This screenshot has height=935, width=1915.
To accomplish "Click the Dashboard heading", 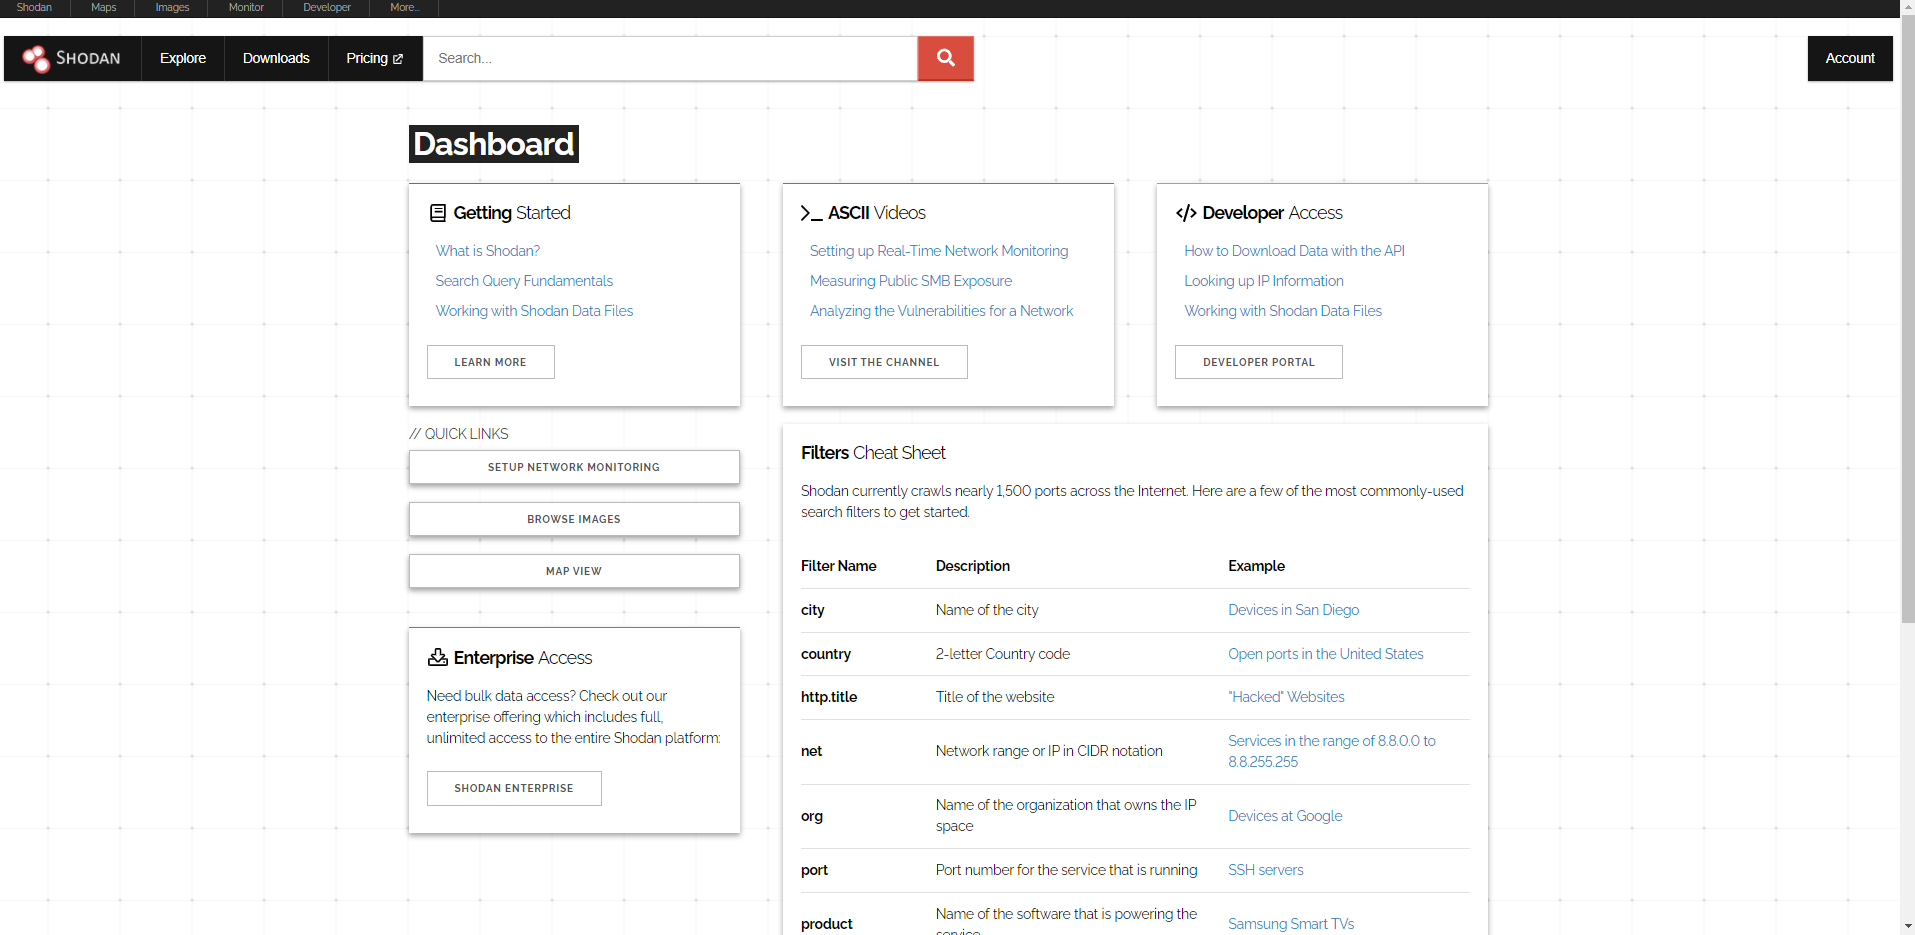I will click(x=494, y=144).
